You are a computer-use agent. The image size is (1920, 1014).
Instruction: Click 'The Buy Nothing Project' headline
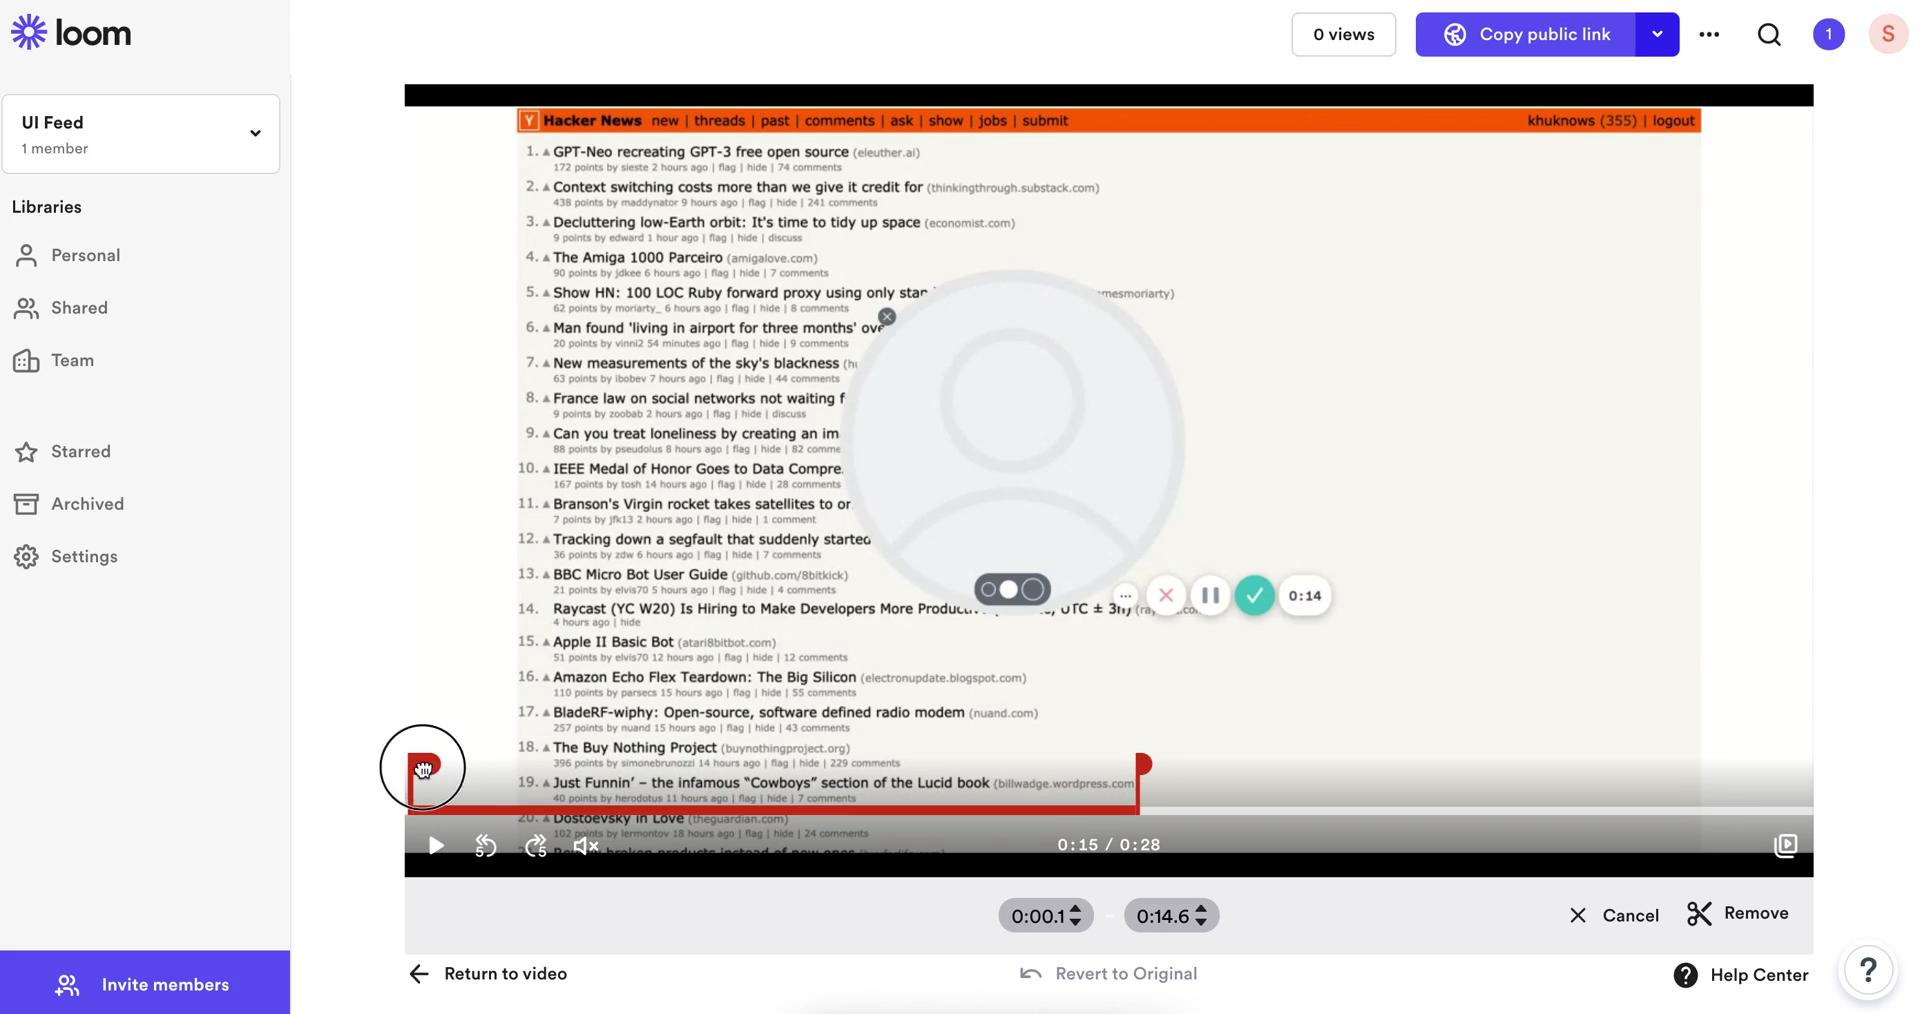point(635,748)
